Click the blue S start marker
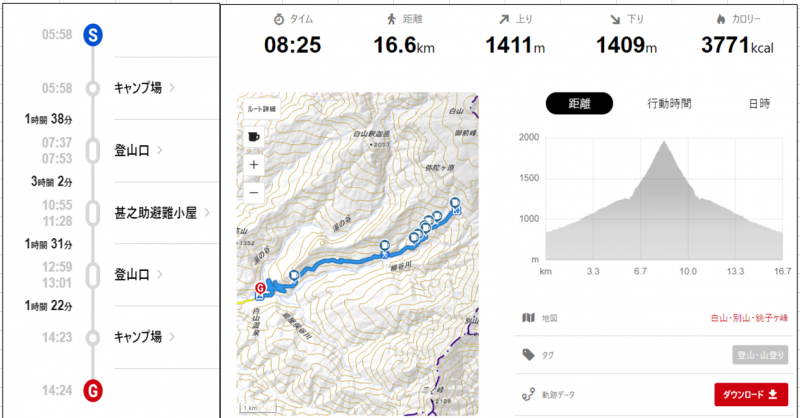 click(x=93, y=35)
